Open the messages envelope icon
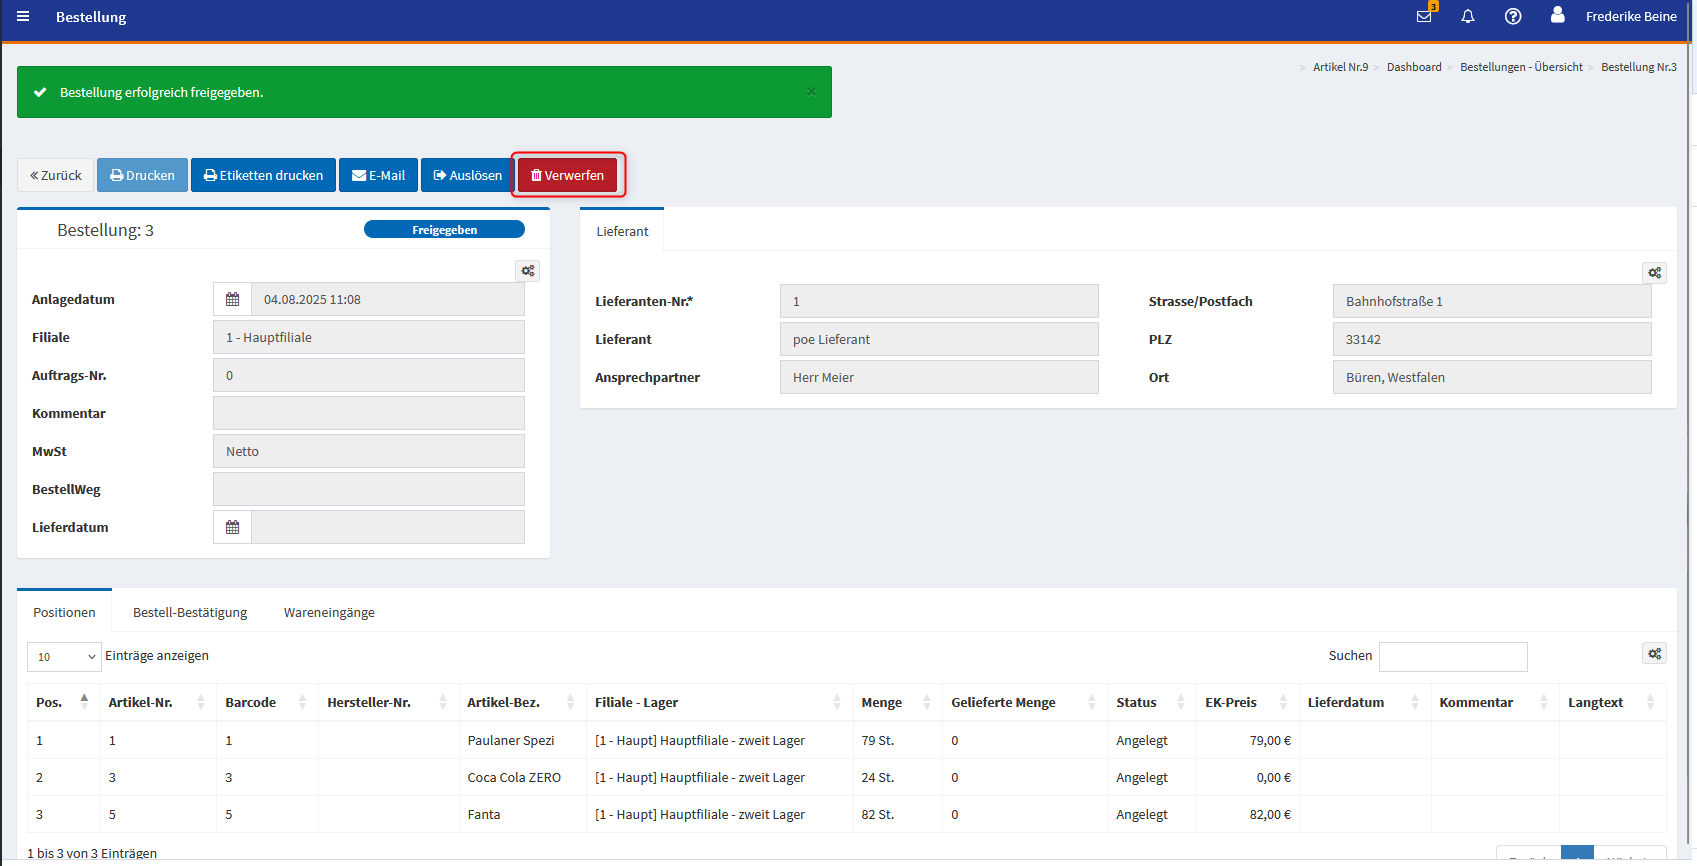Viewport: 1697px width, 866px height. tap(1424, 16)
